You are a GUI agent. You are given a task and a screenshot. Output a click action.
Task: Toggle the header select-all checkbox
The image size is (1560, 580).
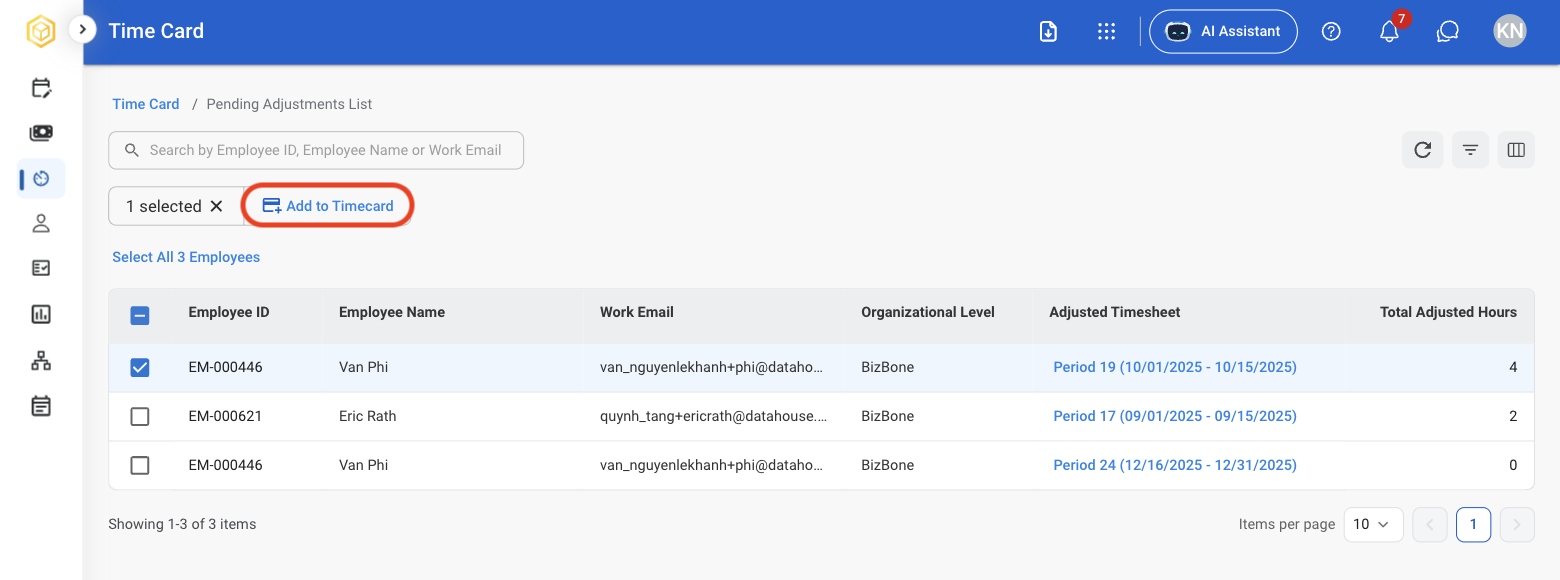140,316
